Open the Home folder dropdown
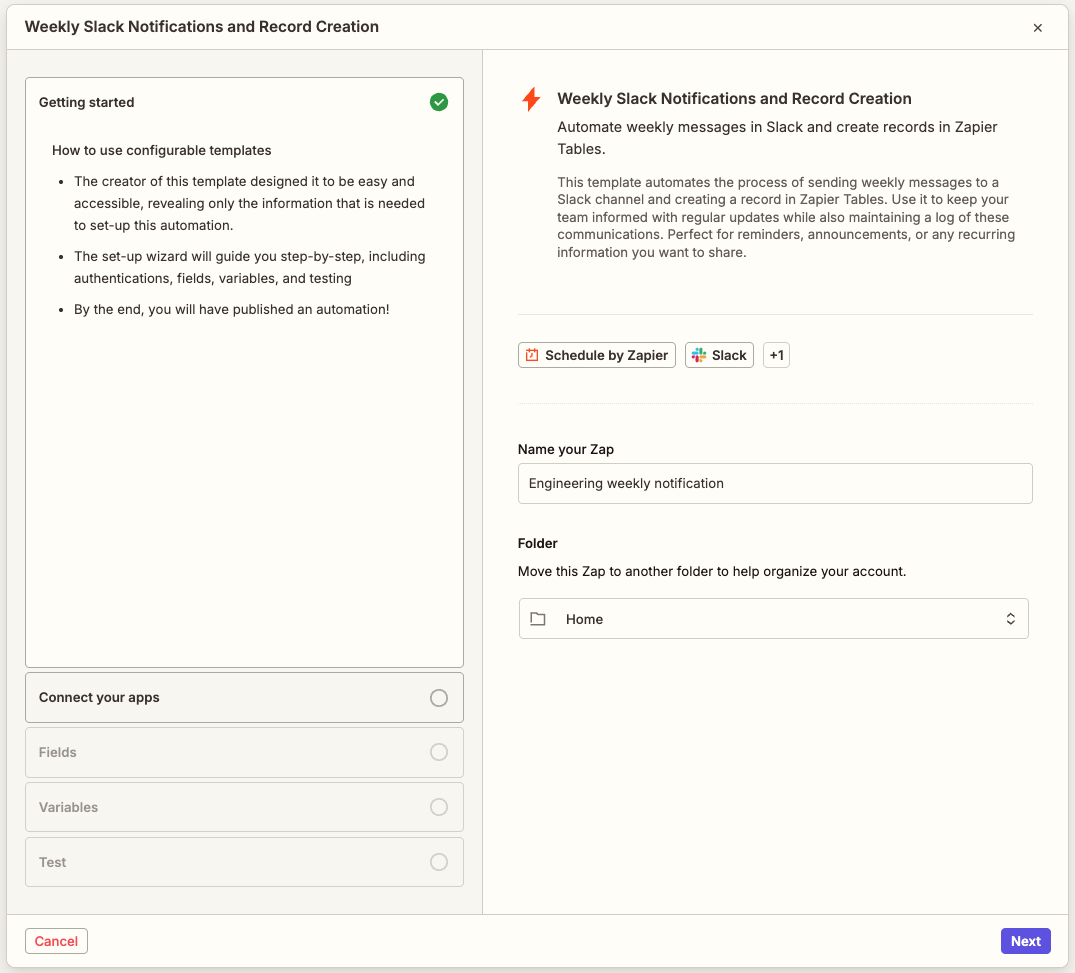The image size is (1075, 973). coord(773,618)
